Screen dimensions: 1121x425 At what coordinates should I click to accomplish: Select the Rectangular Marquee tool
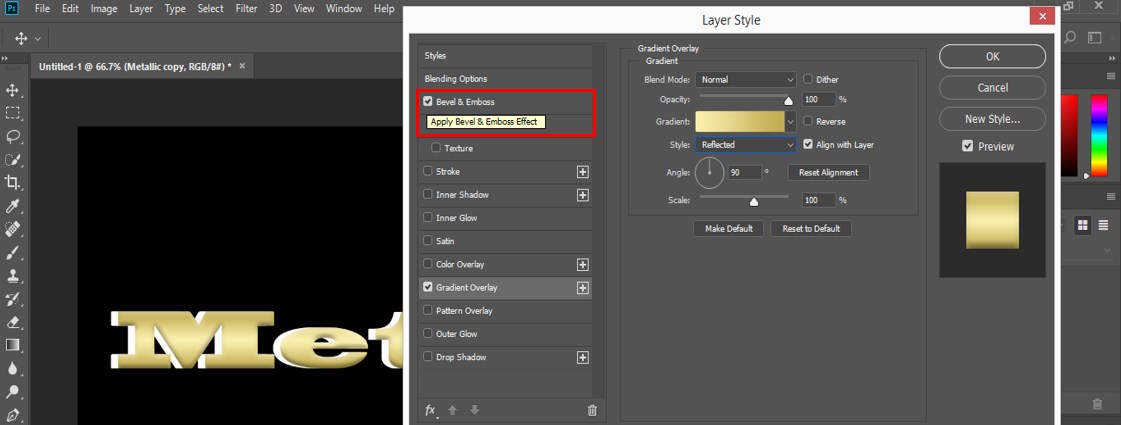point(12,113)
